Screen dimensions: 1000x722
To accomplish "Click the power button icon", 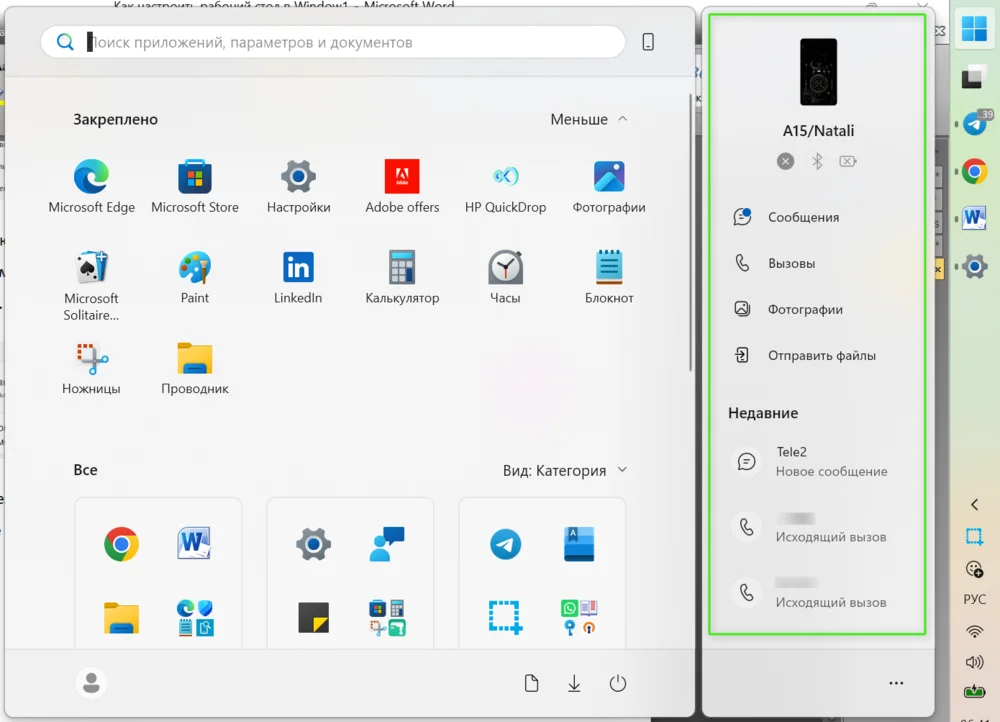I will 617,683.
